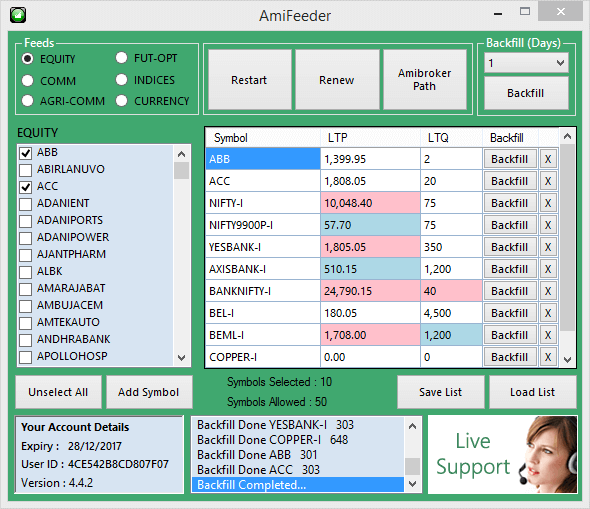Remove BEML-I row with its X button
Image resolution: width=590 pixels, height=509 pixels.
(548, 335)
